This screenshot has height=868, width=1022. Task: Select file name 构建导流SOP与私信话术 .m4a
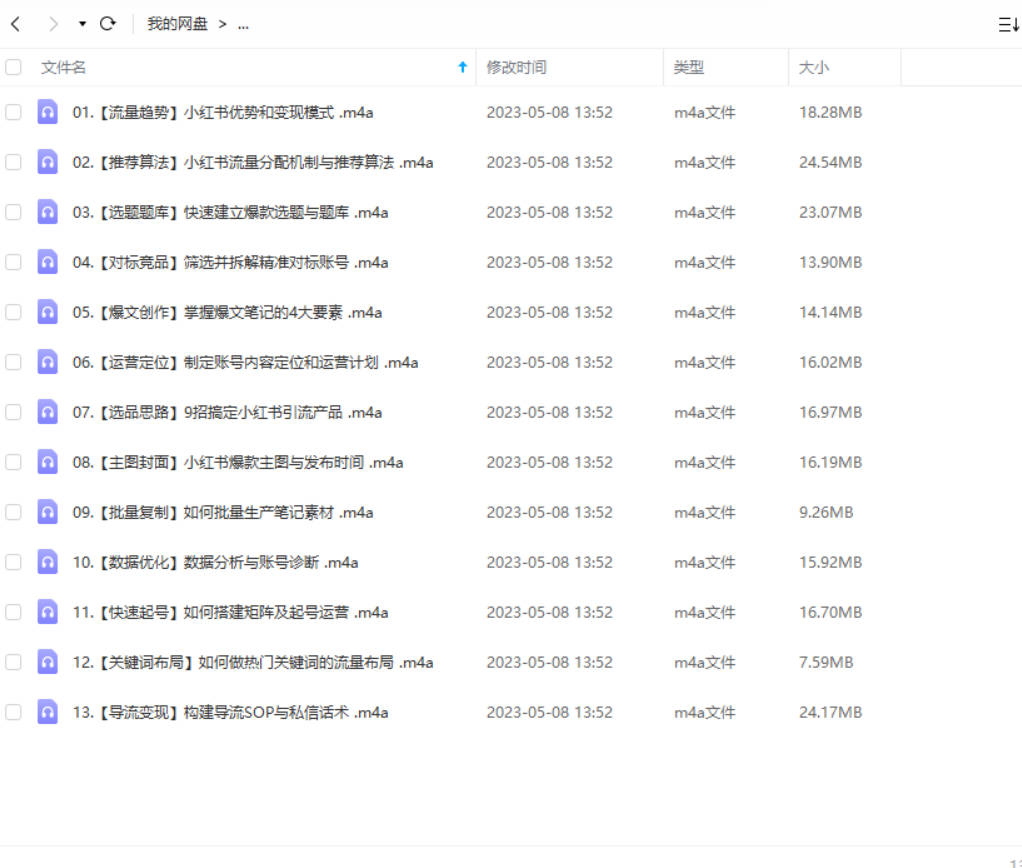click(285, 712)
